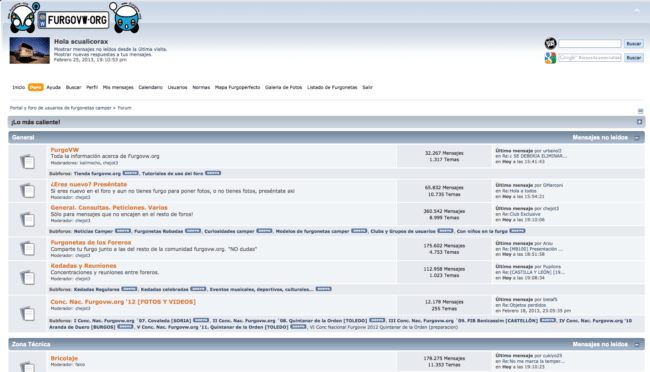Viewport: 650px width, 372px height.
Task: Open General. Consultas. Peticiones. Varios board
Action: [x=109, y=207]
